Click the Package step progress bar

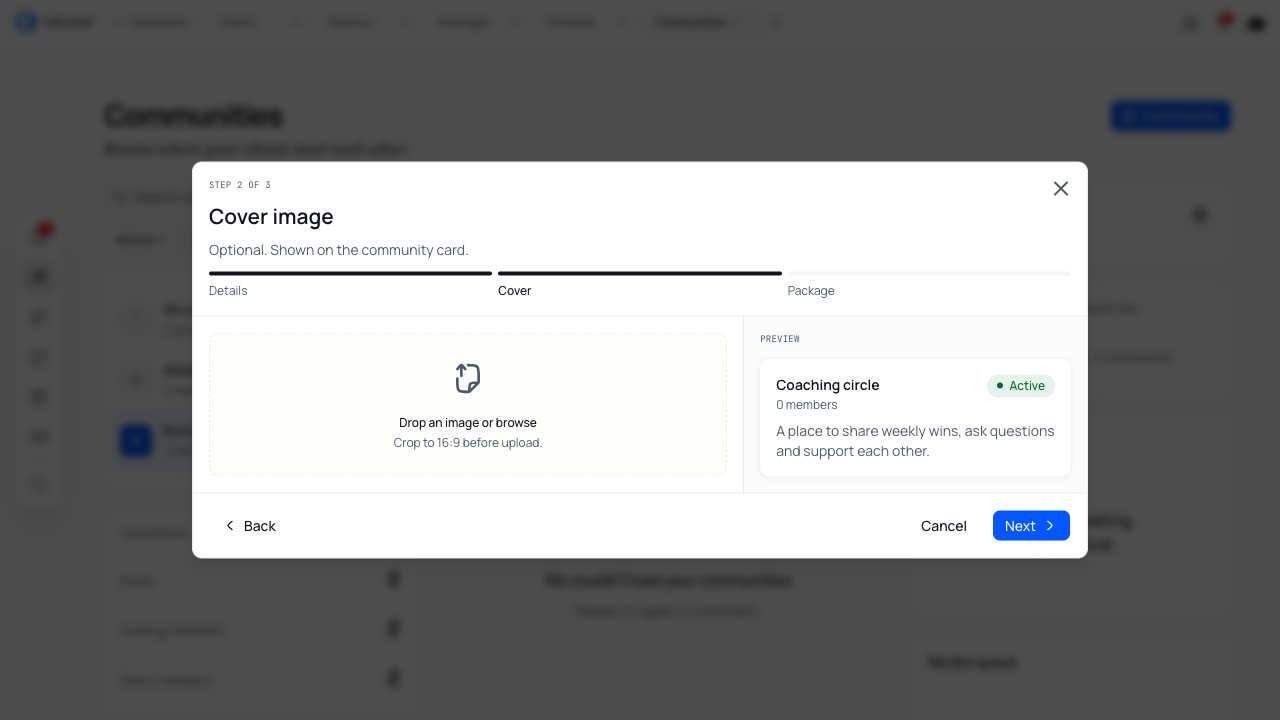929,273
